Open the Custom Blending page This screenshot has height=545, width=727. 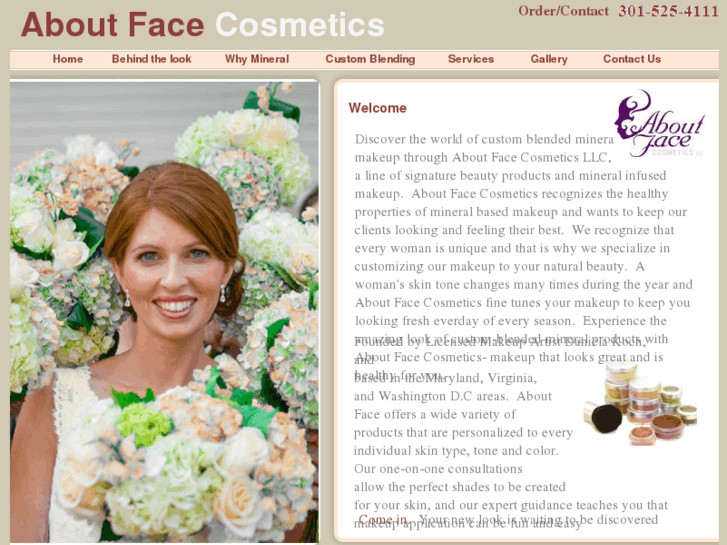pyautogui.click(x=370, y=59)
